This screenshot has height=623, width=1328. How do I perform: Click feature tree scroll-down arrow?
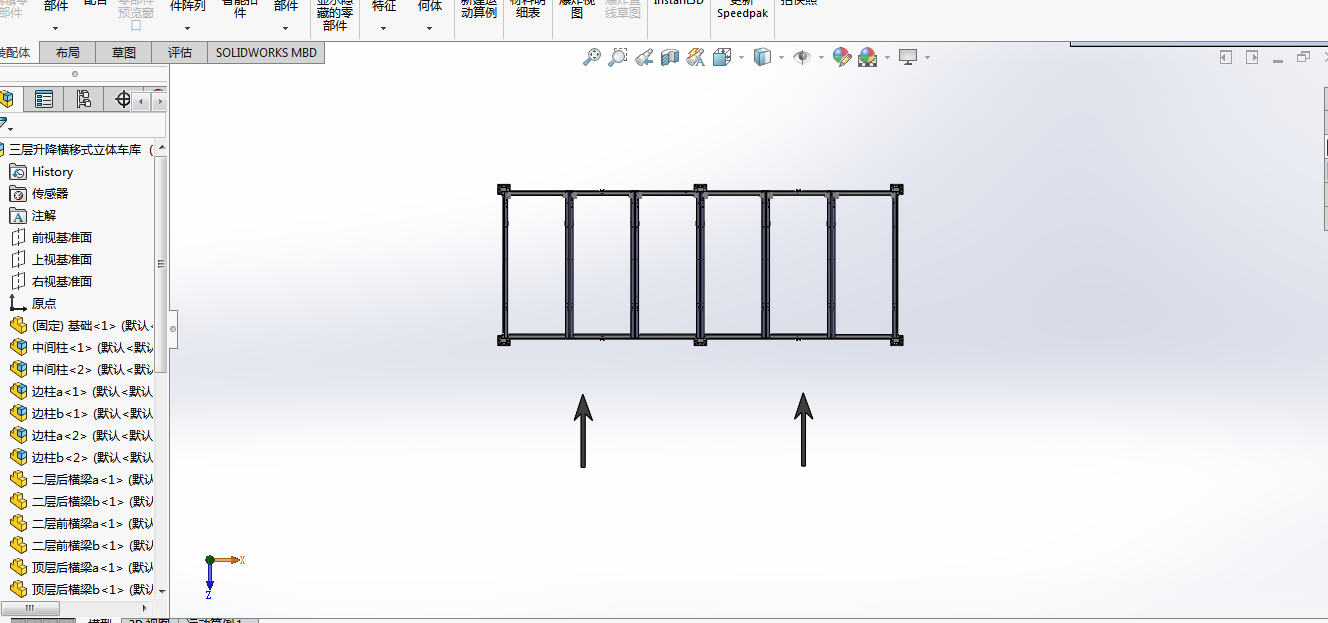click(x=162, y=591)
